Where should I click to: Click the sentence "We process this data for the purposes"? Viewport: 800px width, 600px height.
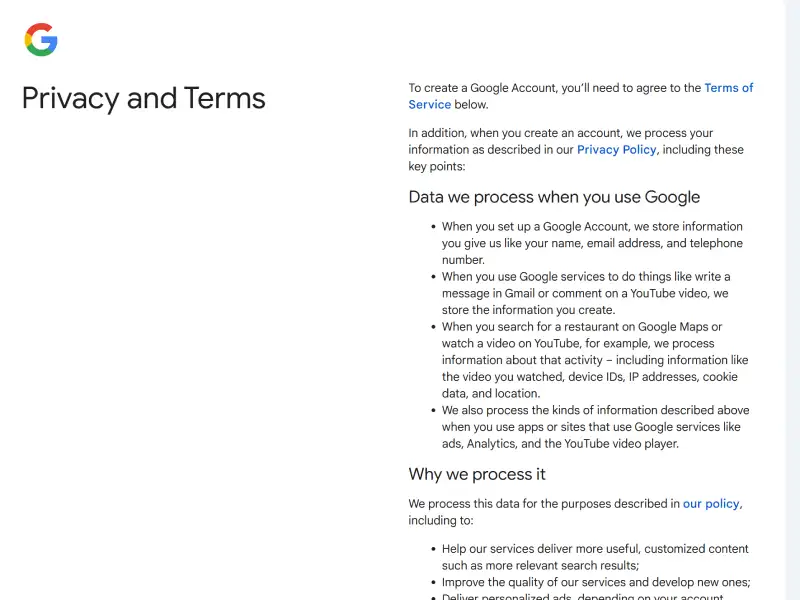tap(544, 504)
